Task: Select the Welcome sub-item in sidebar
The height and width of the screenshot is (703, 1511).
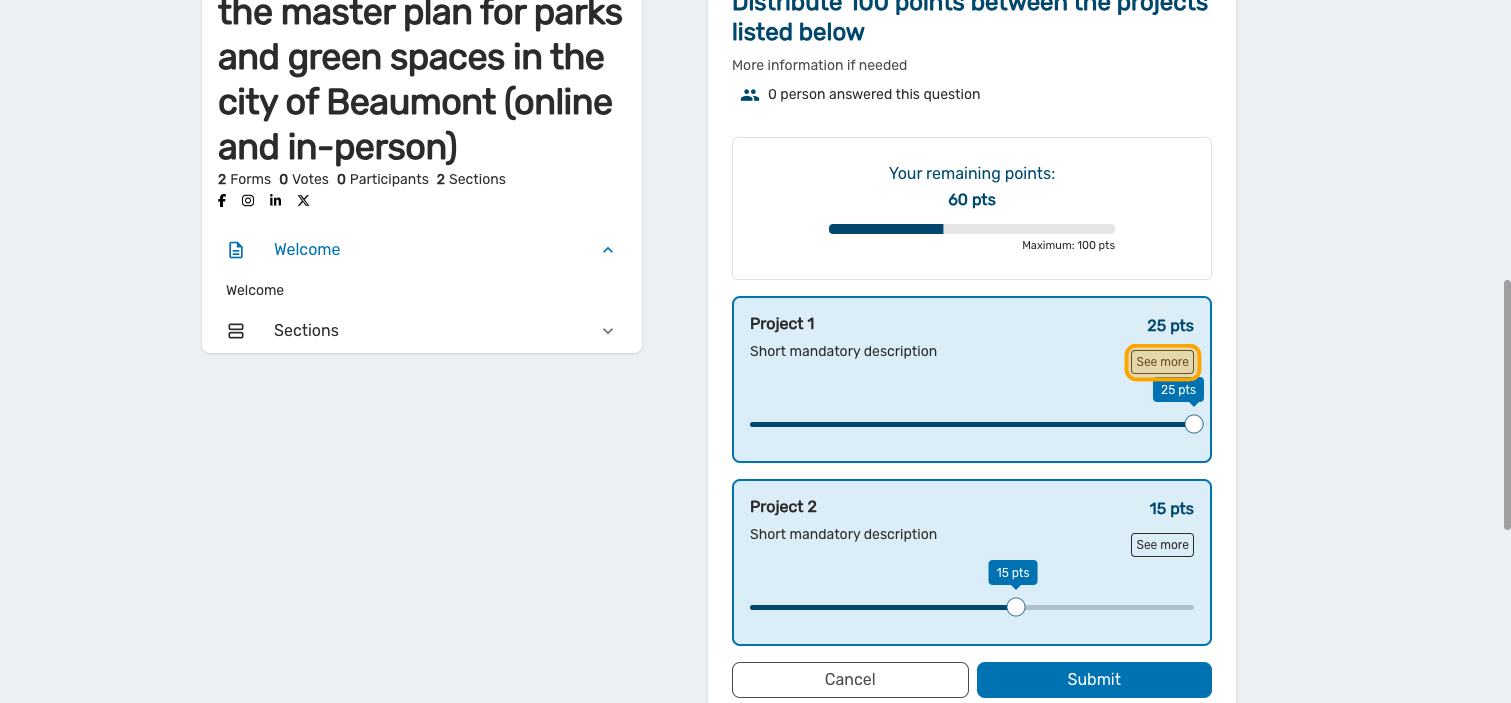Action: pyautogui.click(x=255, y=291)
